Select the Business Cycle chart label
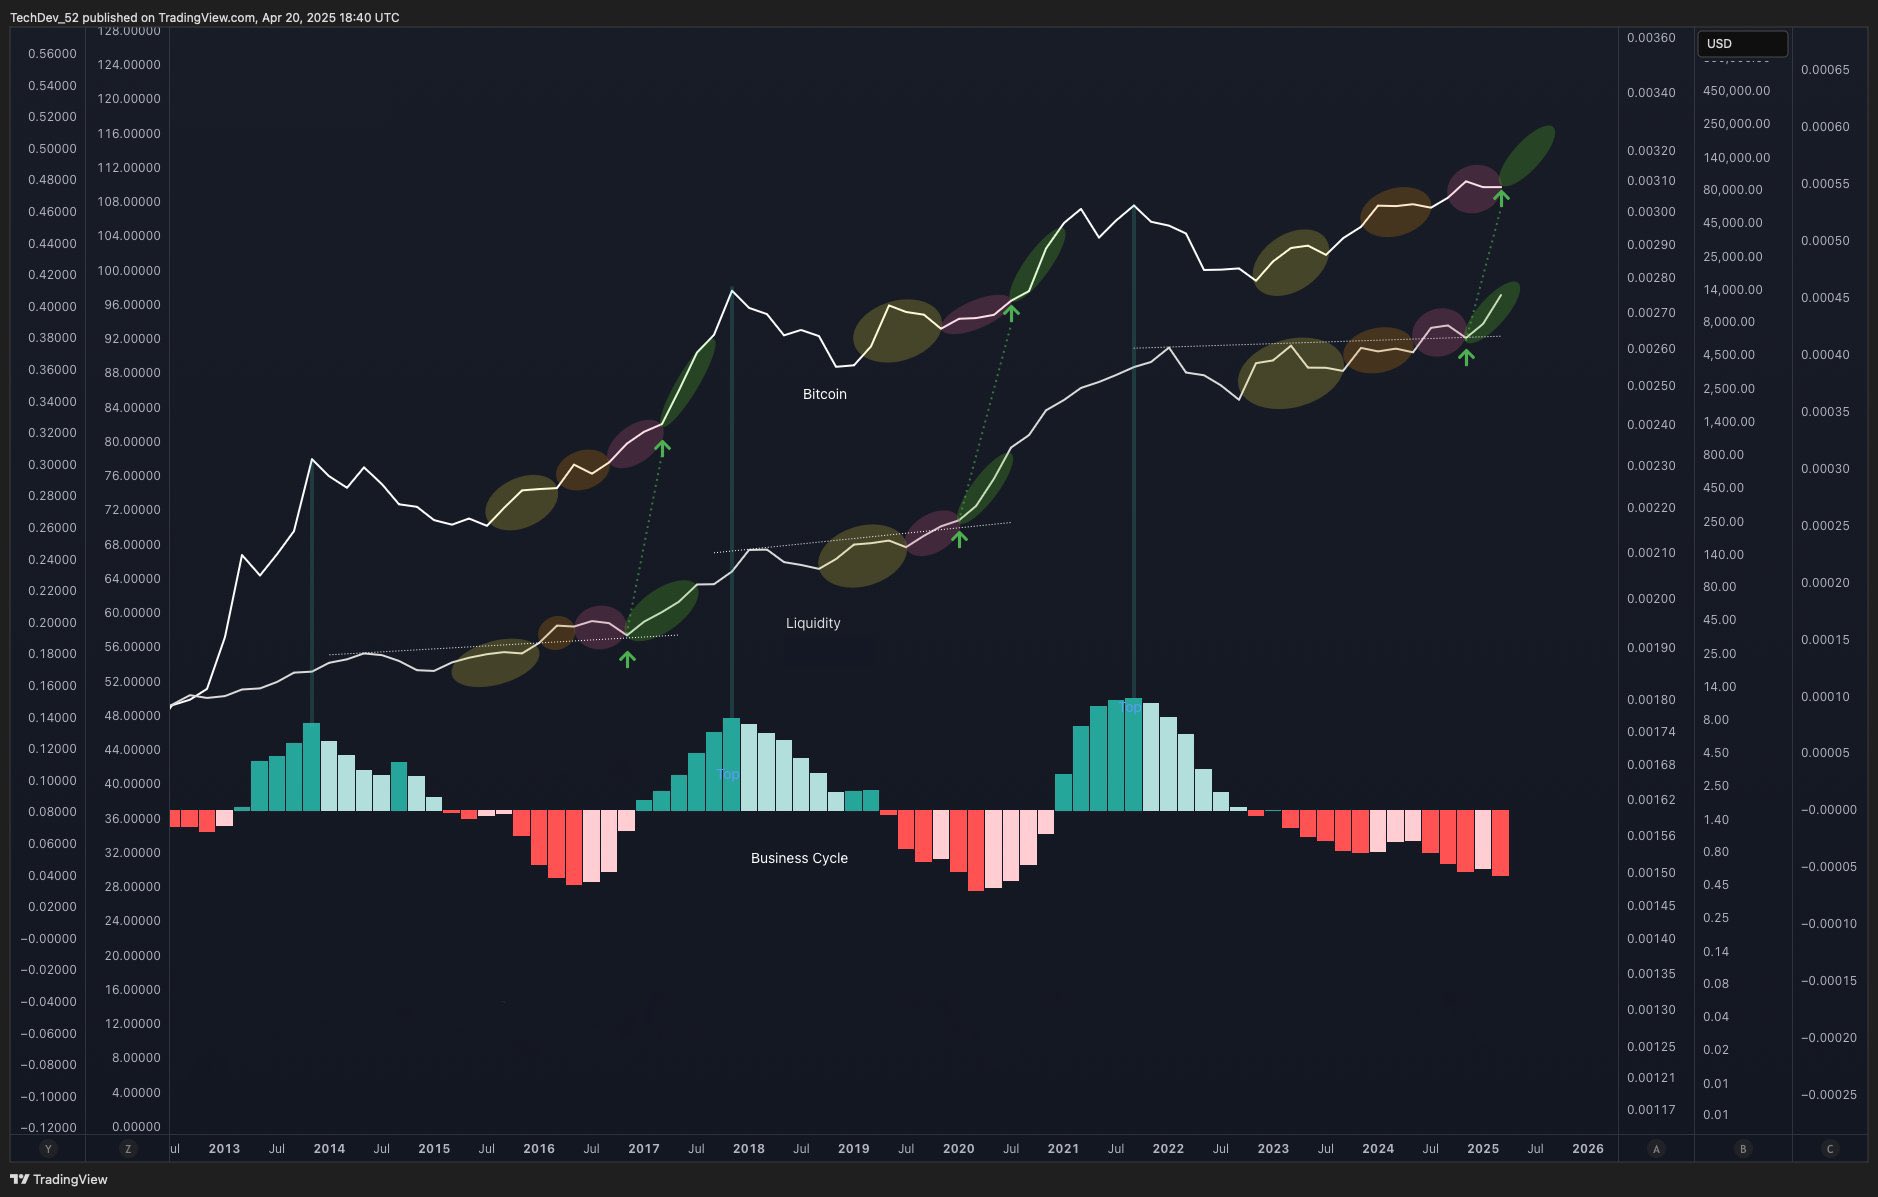Viewport: 1878px width, 1197px height. [x=799, y=858]
